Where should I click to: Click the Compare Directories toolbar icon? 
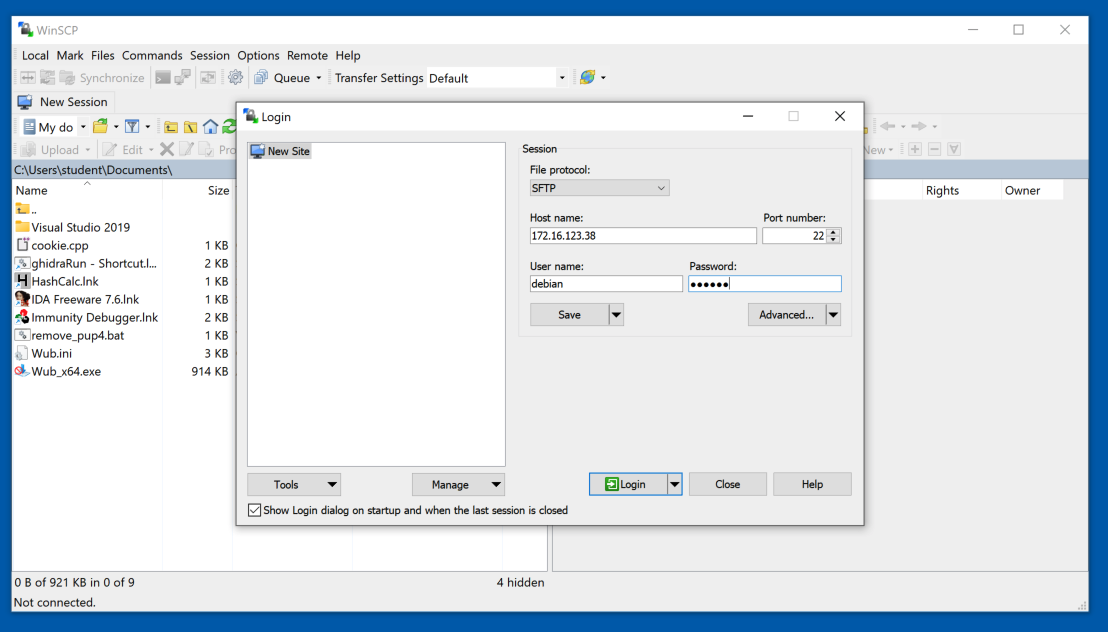coord(28,78)
